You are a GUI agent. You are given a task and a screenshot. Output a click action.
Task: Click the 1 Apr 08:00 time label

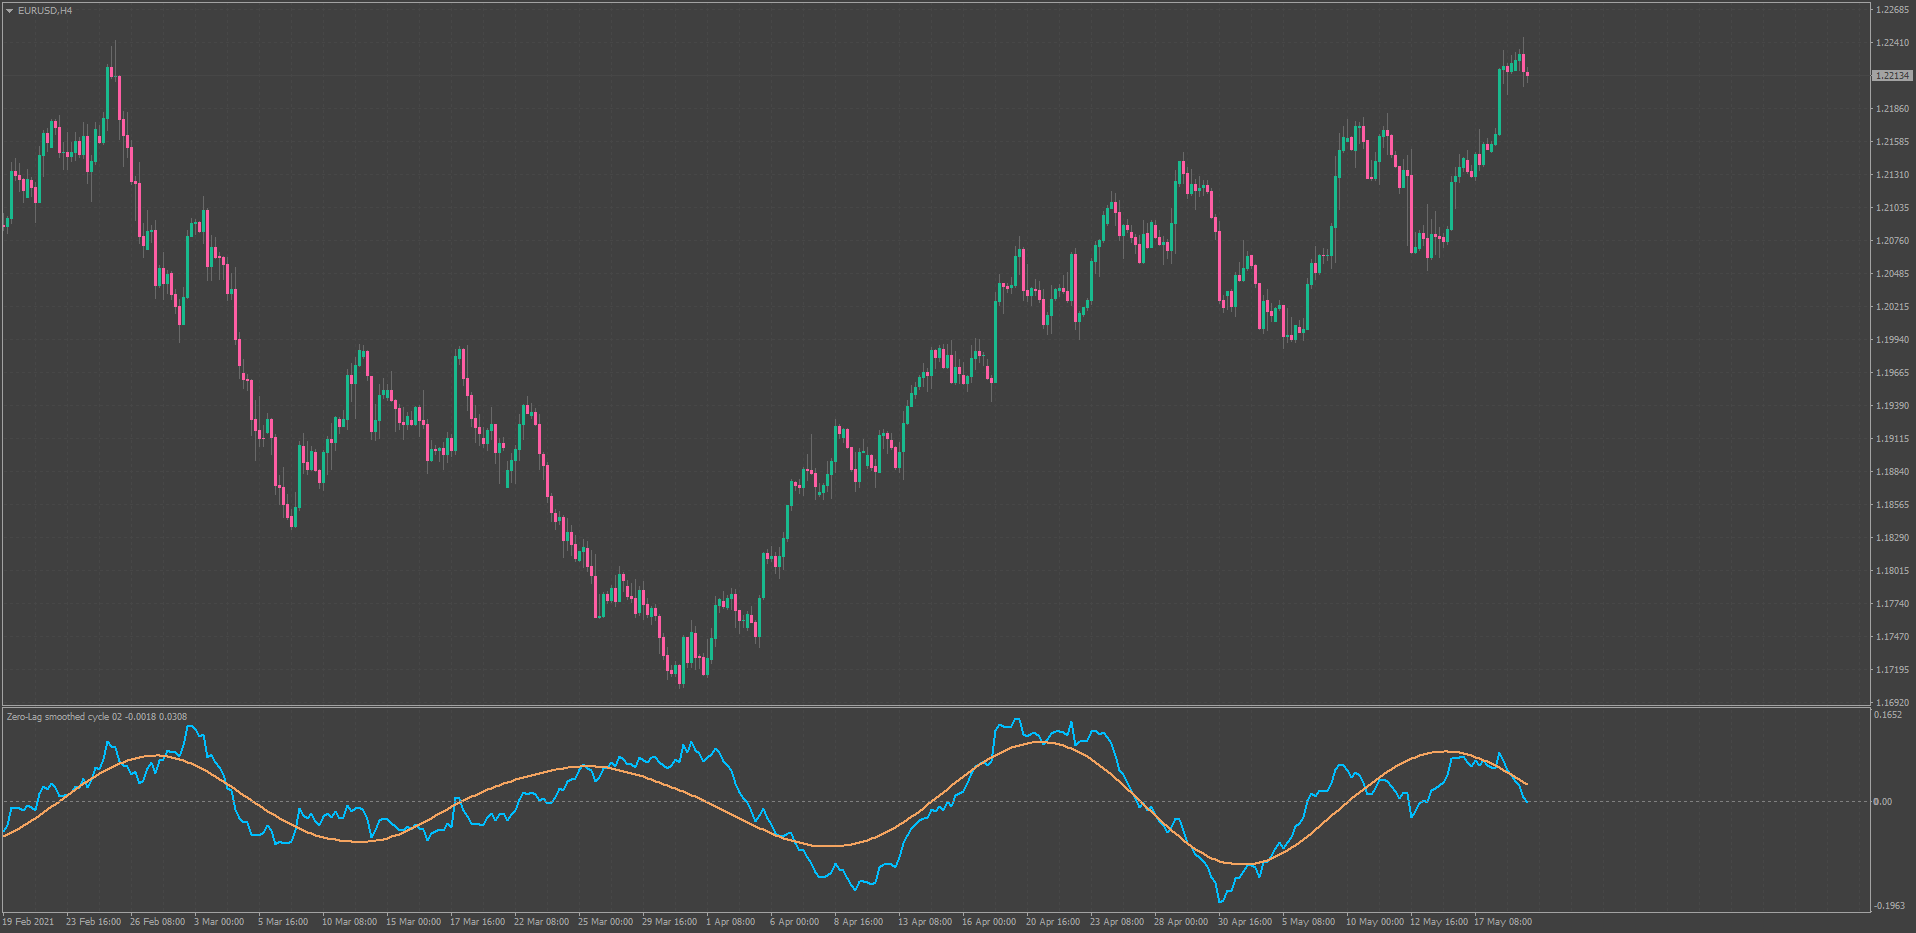[x=731, y=922]
